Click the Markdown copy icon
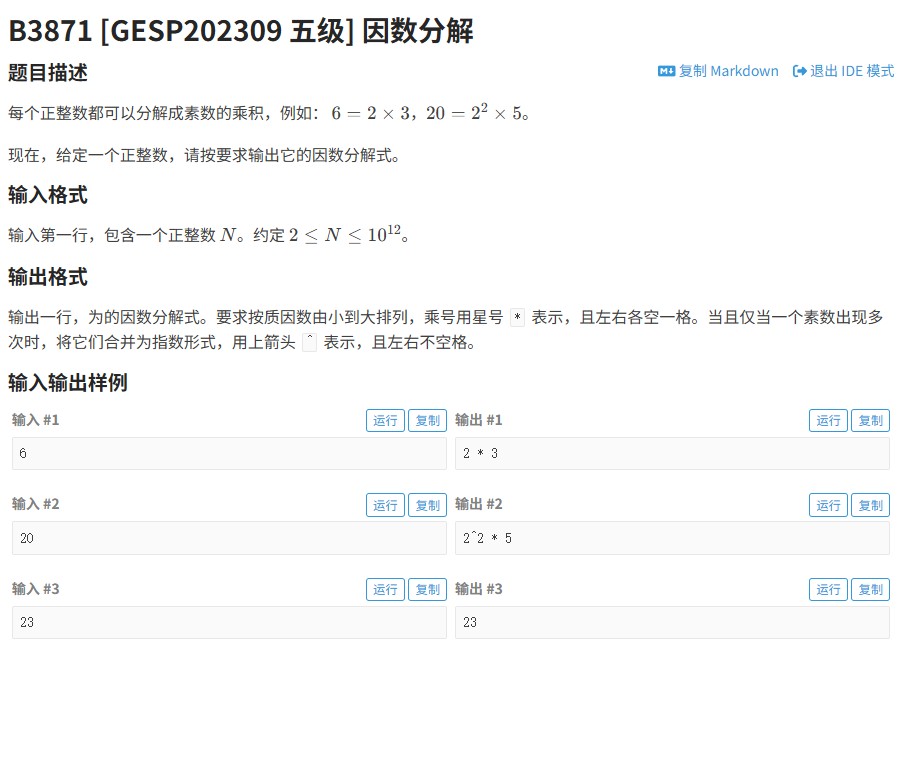911x765 pixels. (666, 71)
